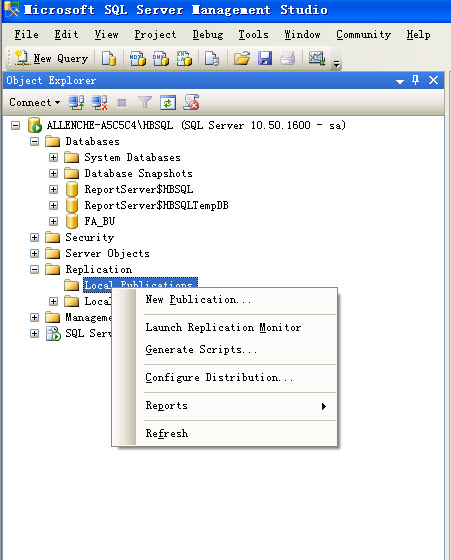Viewport: 451px width, 560px height.
Task: Click the Open File folder icon
Action: pos(242,58)
